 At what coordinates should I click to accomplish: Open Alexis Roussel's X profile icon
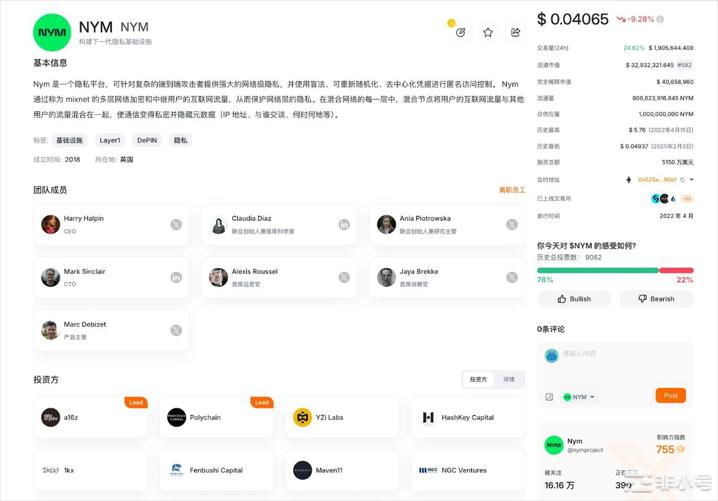point(344,278)
